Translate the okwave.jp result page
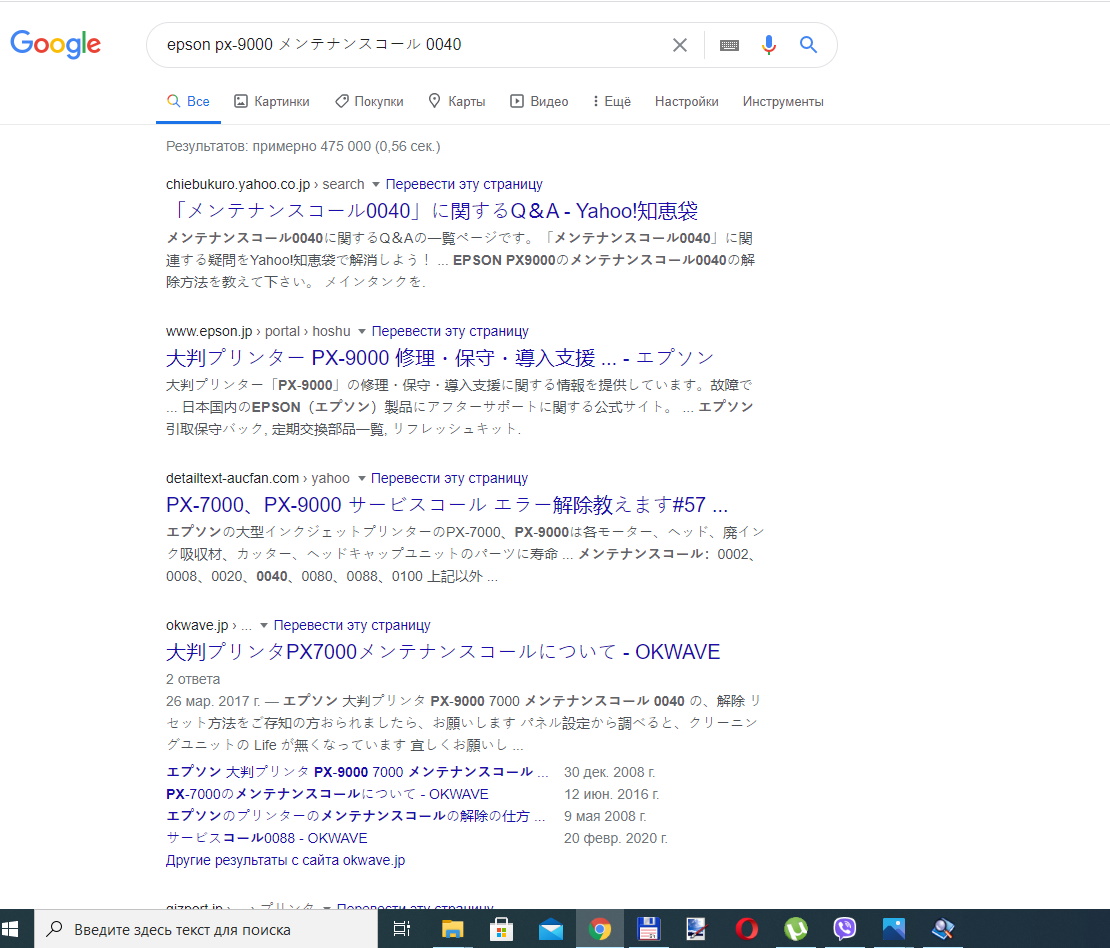Screen dimensions: 1110x948 352,625
